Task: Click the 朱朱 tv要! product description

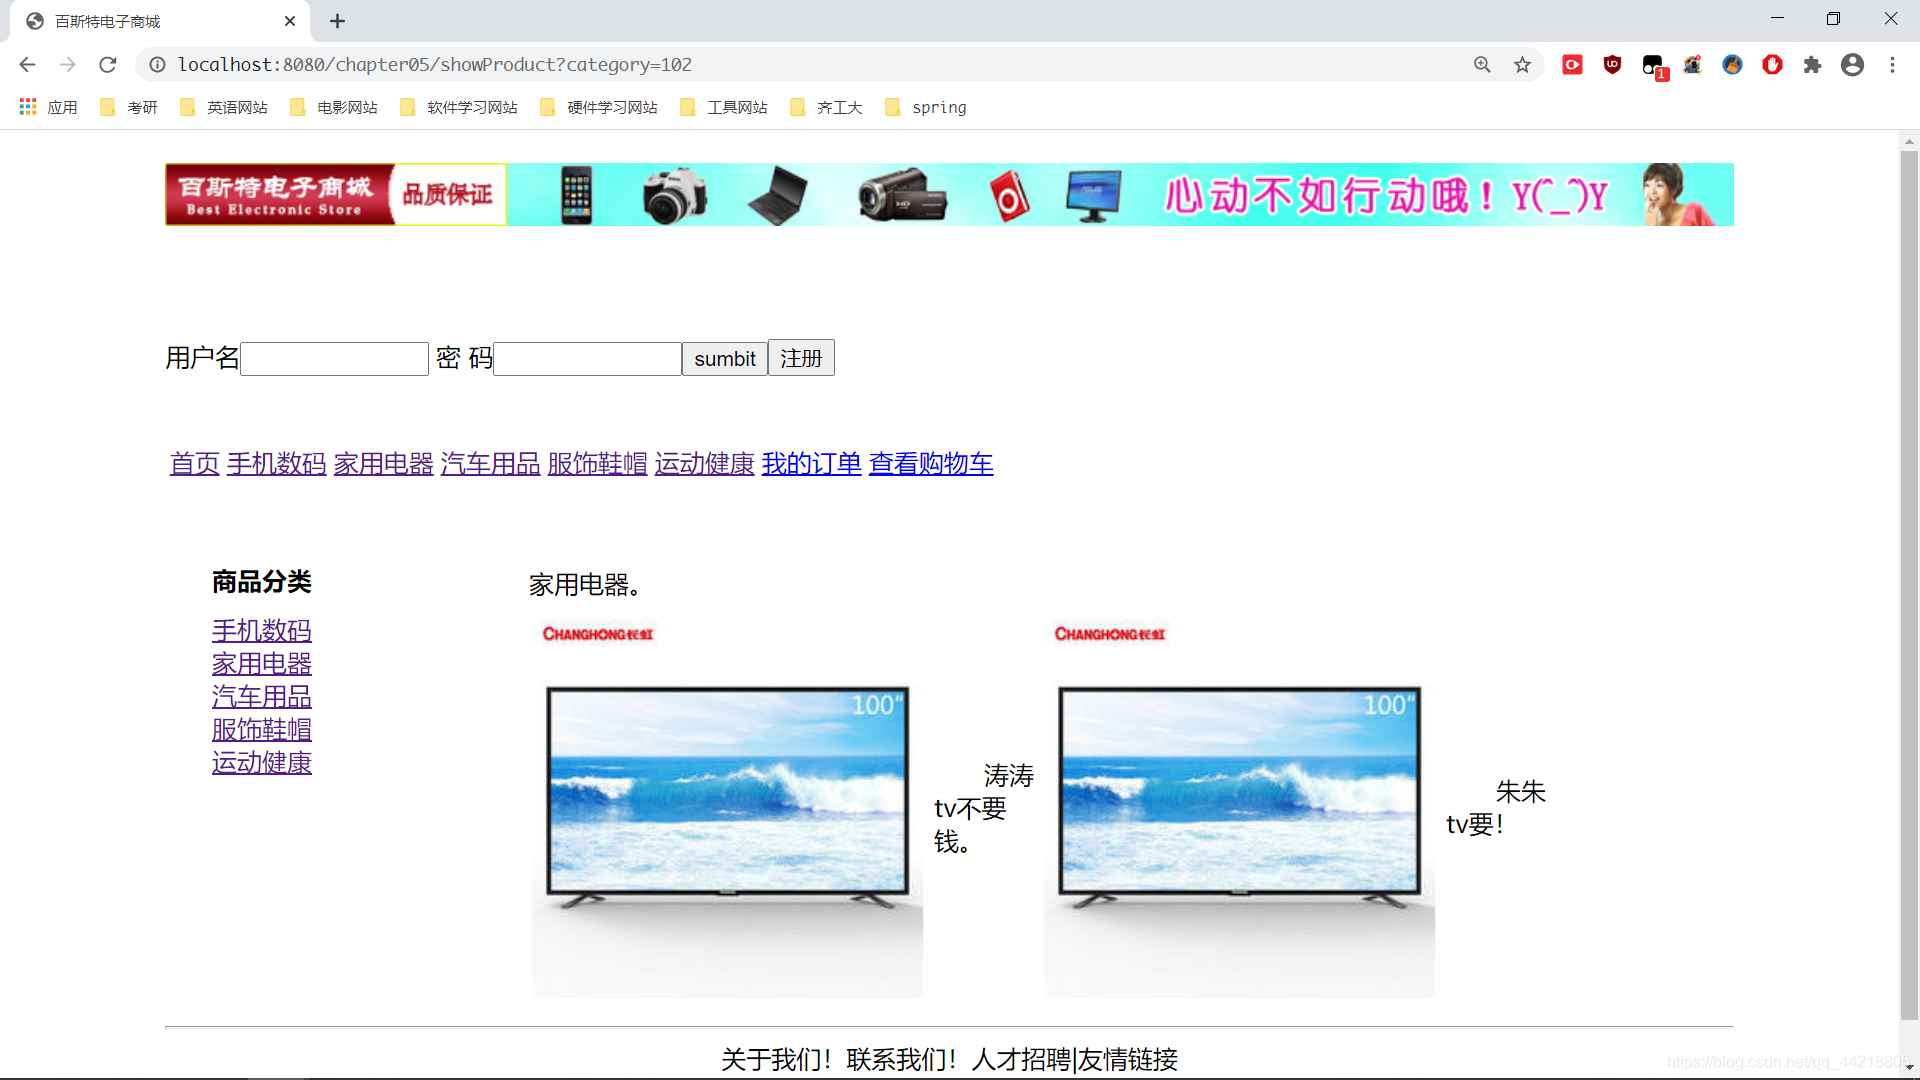Action: [x=1496, y=808]
